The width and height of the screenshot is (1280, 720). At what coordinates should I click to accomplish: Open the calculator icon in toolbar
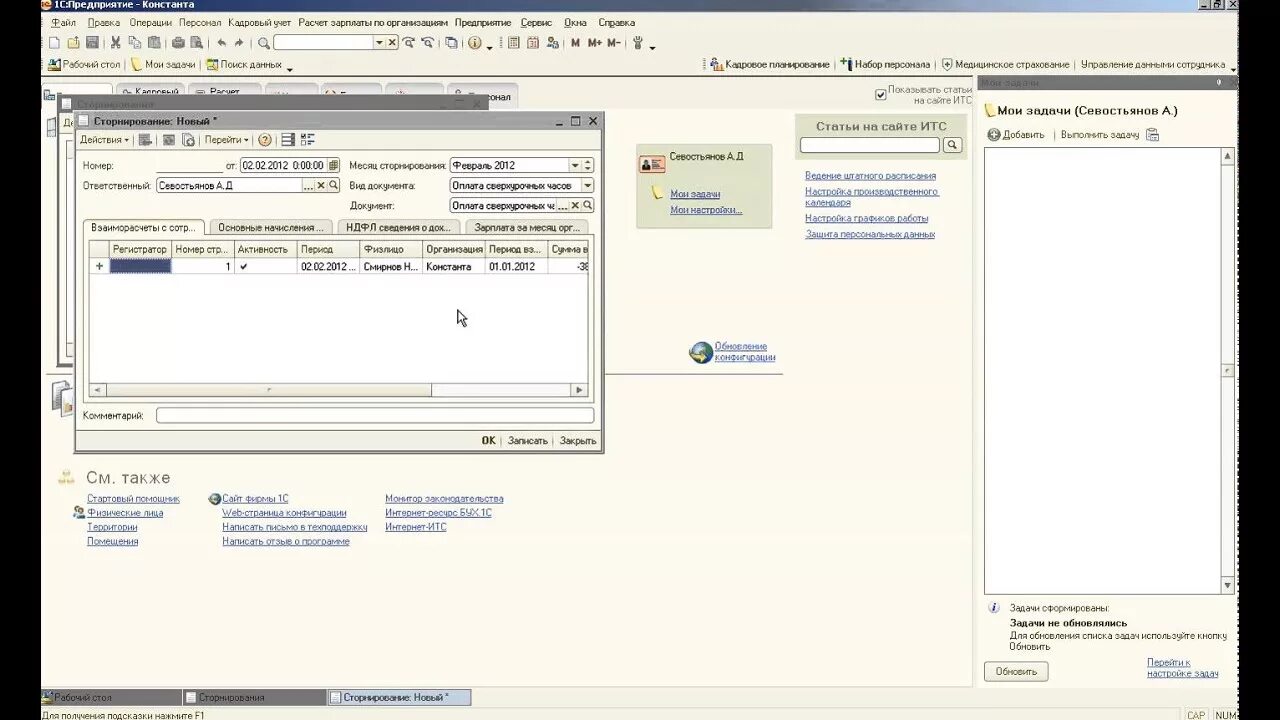pyautogui.click(x=514, y=43)
